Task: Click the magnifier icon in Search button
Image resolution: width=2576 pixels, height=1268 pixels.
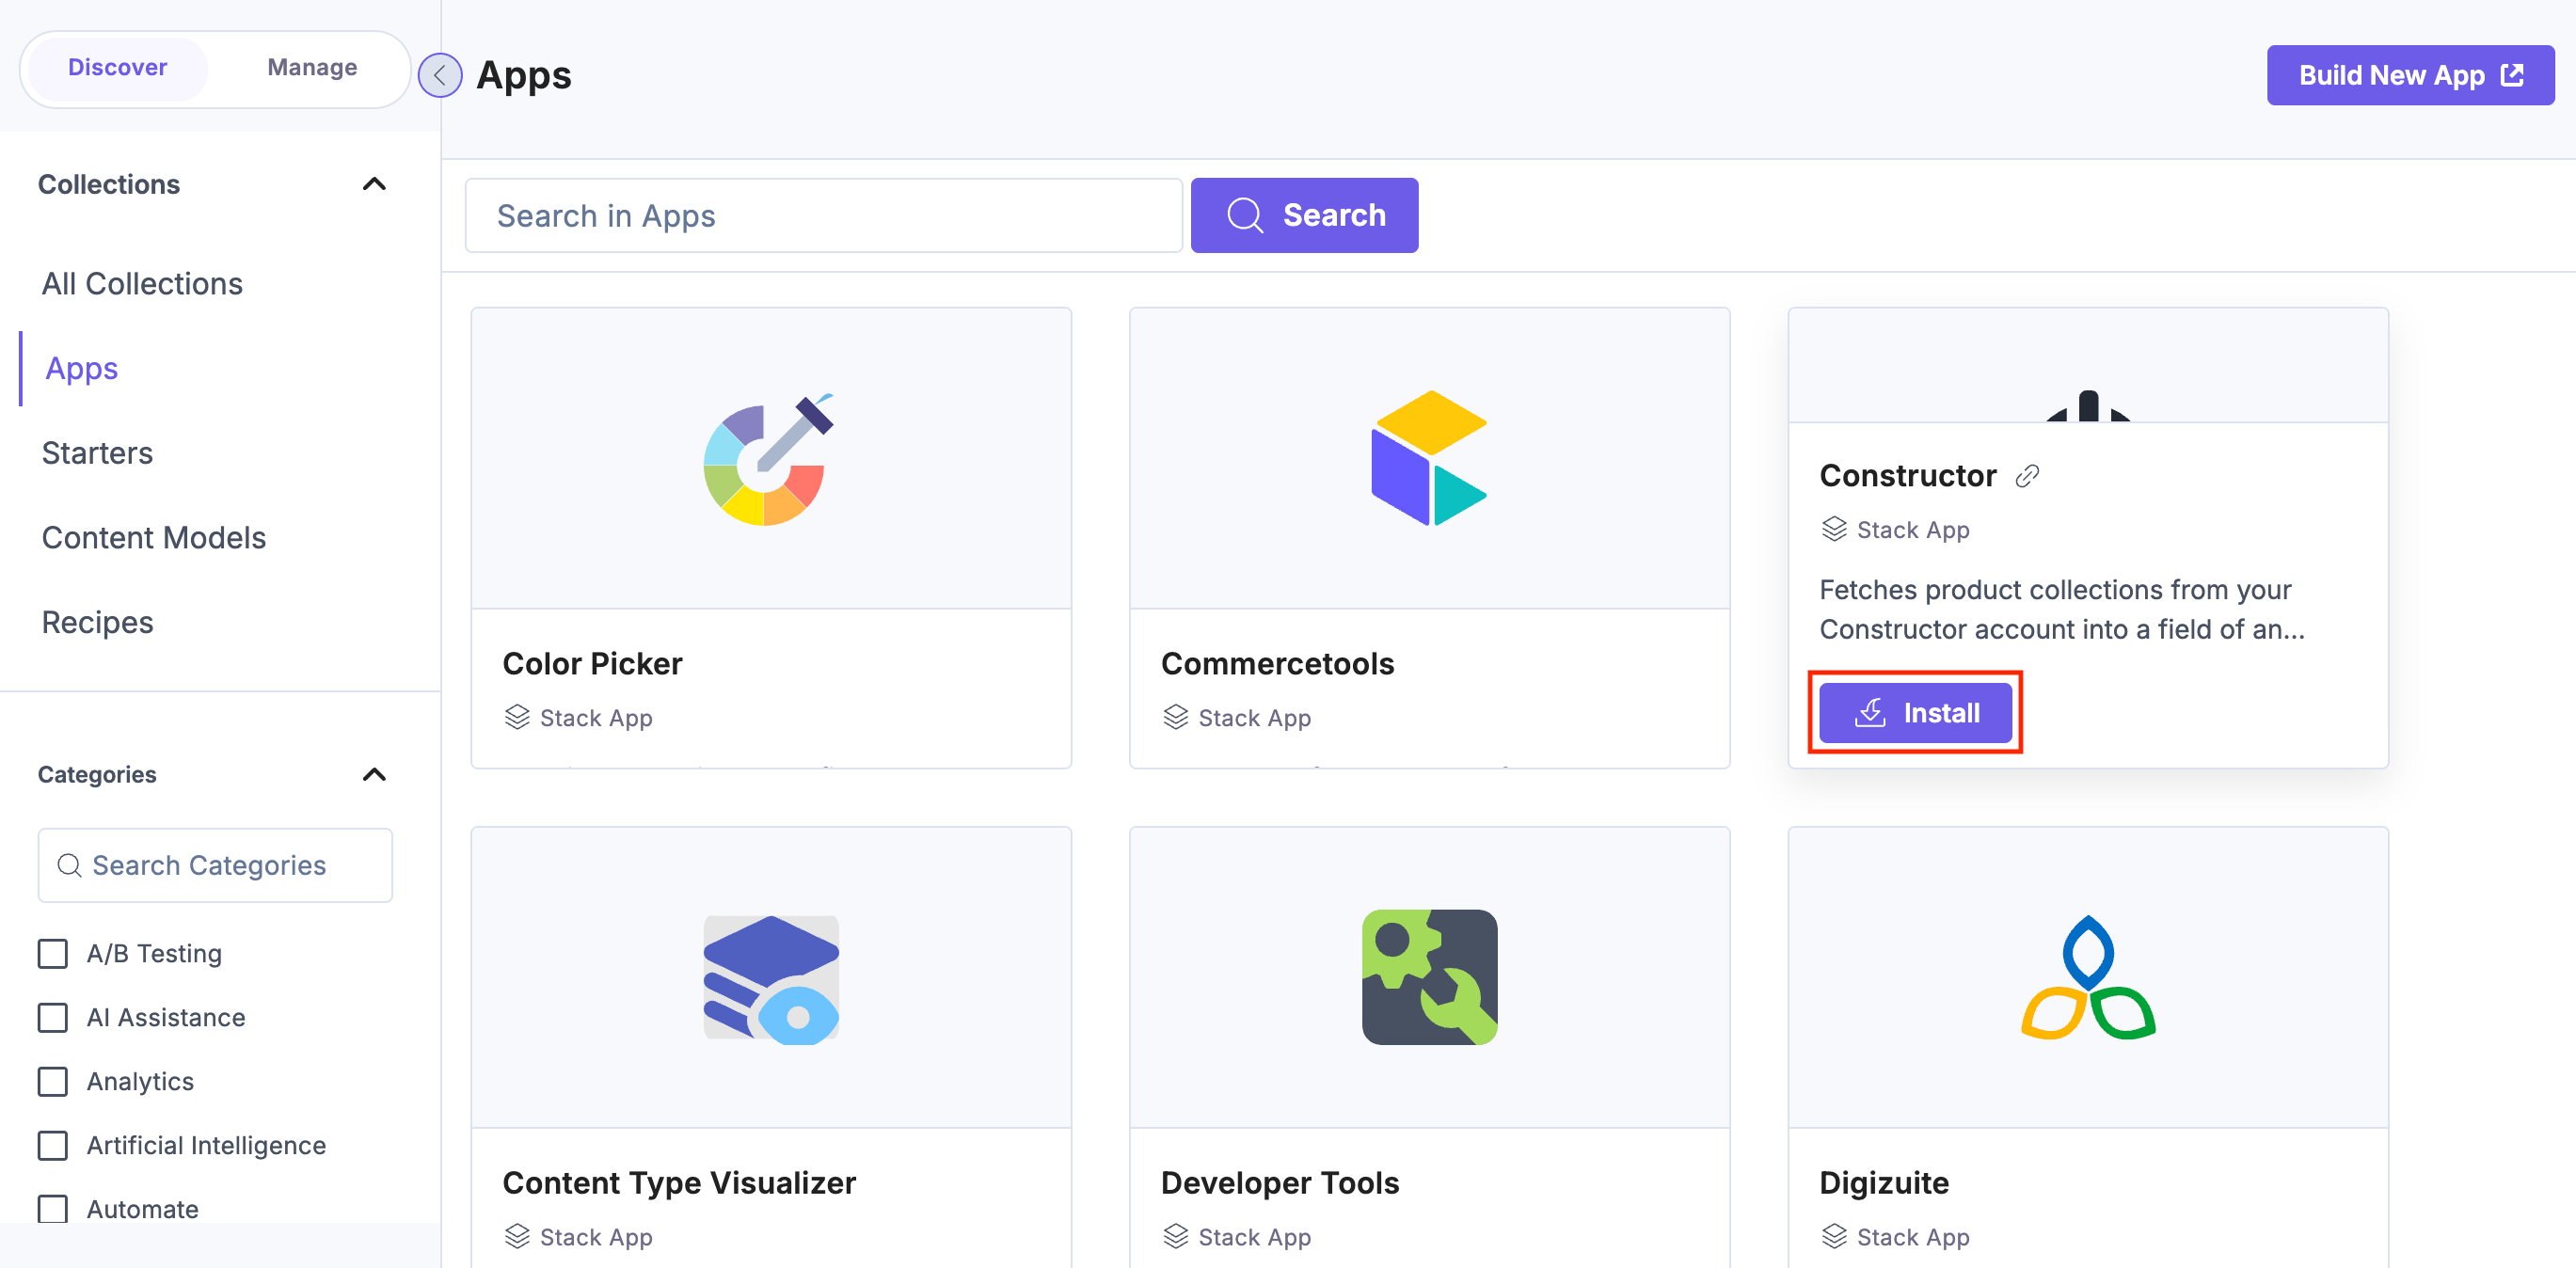Action: pos(1245,215)
